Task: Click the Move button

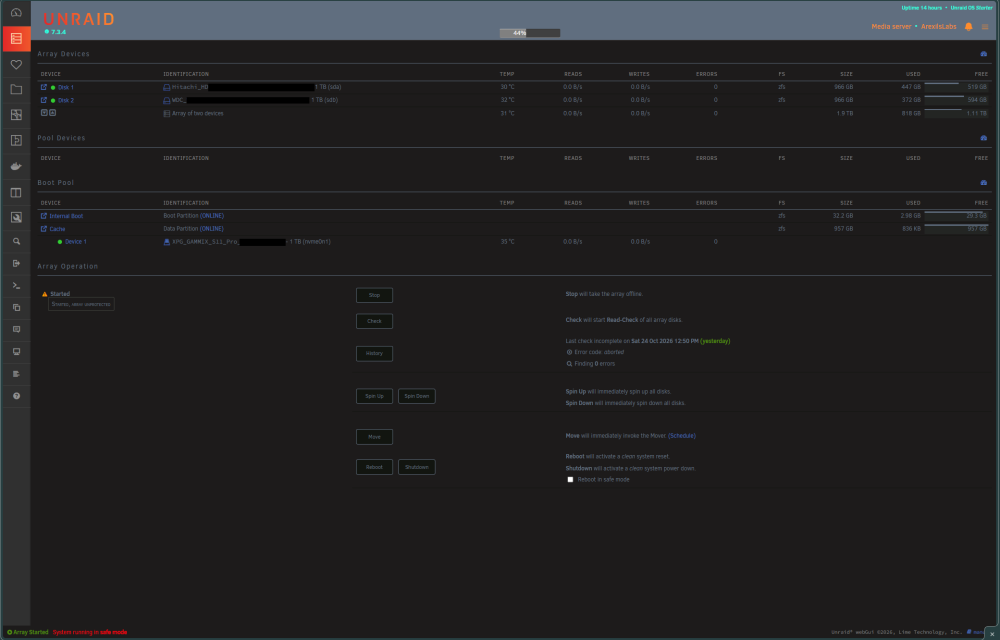Action: pos(374,437)
